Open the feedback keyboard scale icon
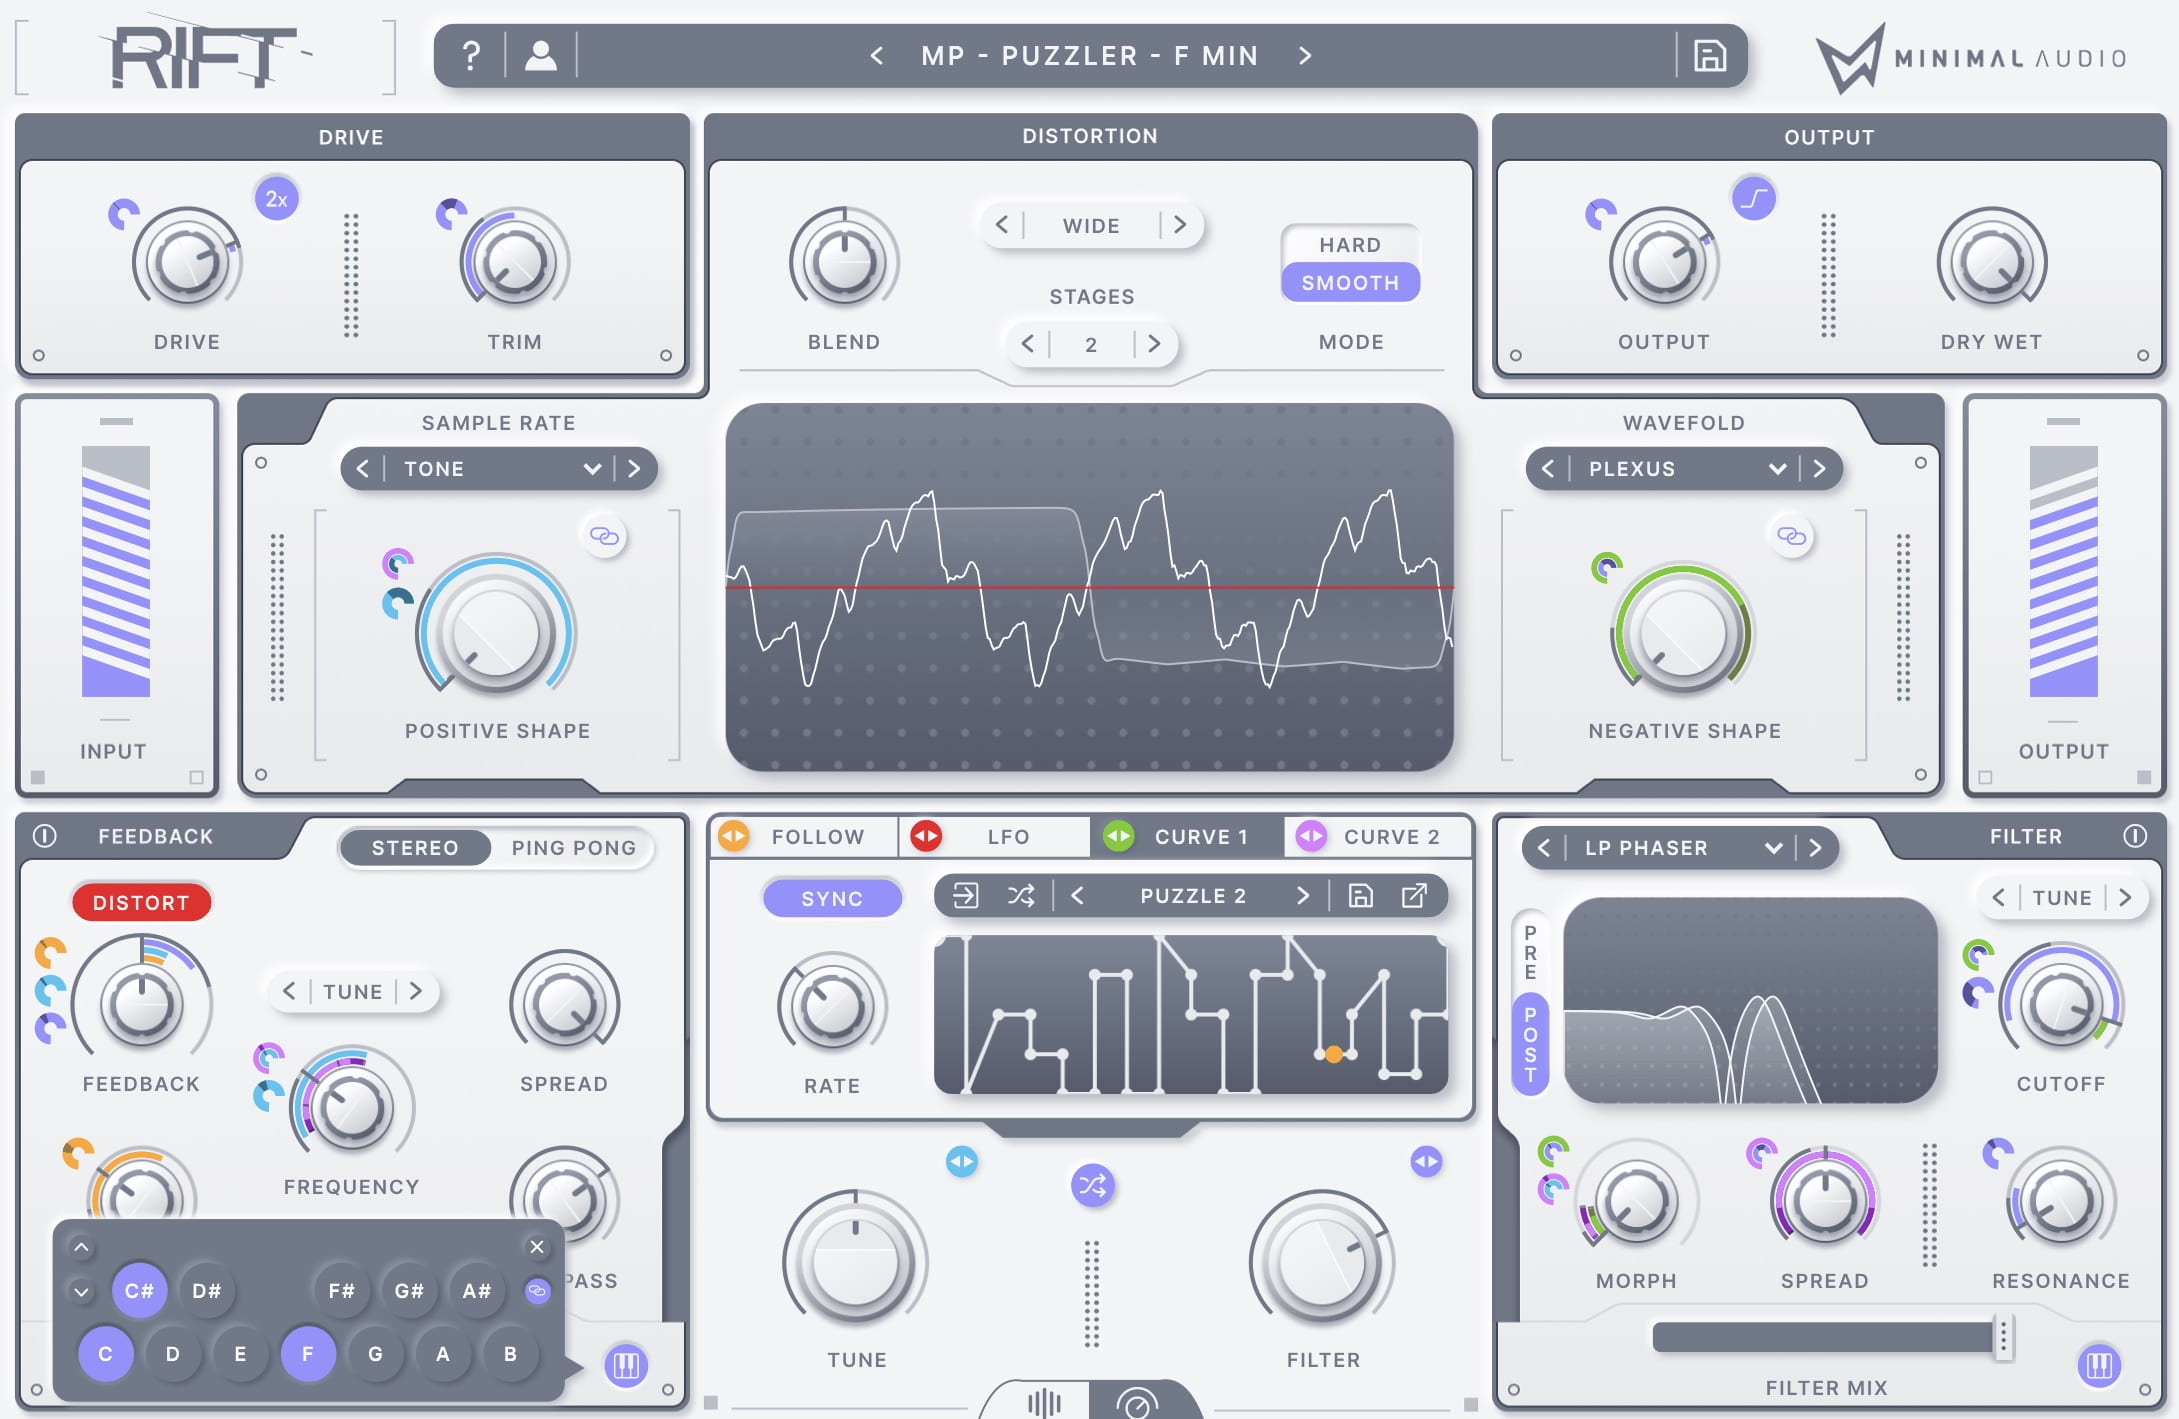The image size is (2179, 1419). [x=626, y=1365]
